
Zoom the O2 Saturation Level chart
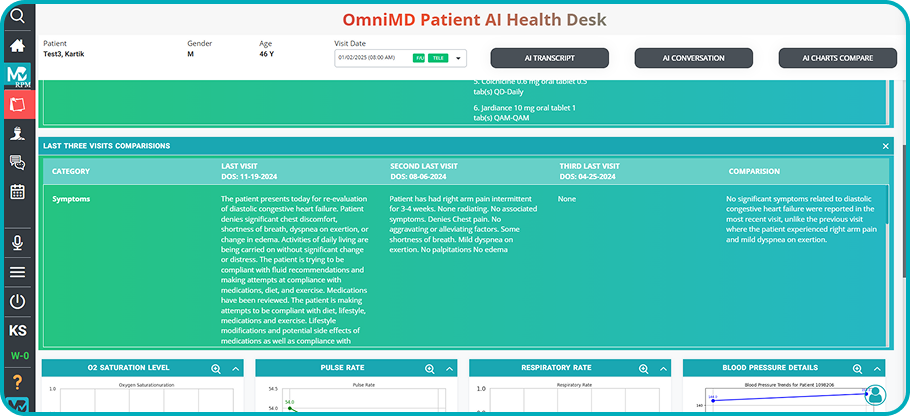(216, 368)
